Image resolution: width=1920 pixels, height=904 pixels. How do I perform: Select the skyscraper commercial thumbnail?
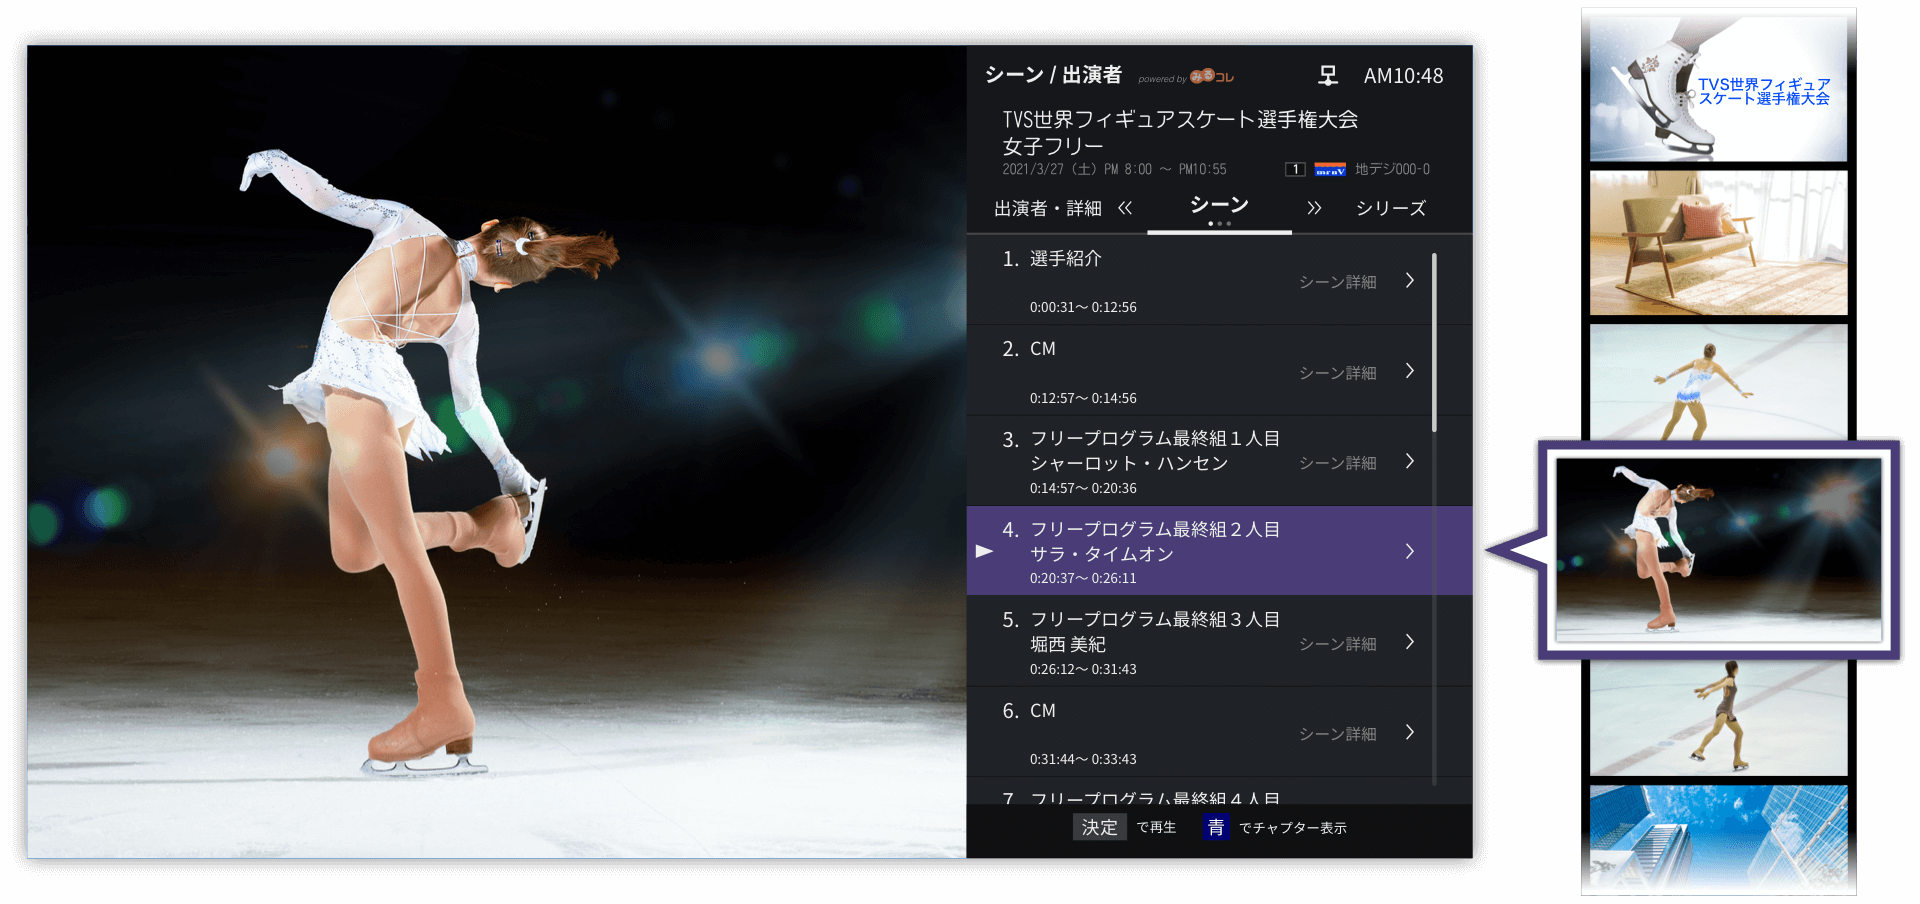[x=1718, y=838]
